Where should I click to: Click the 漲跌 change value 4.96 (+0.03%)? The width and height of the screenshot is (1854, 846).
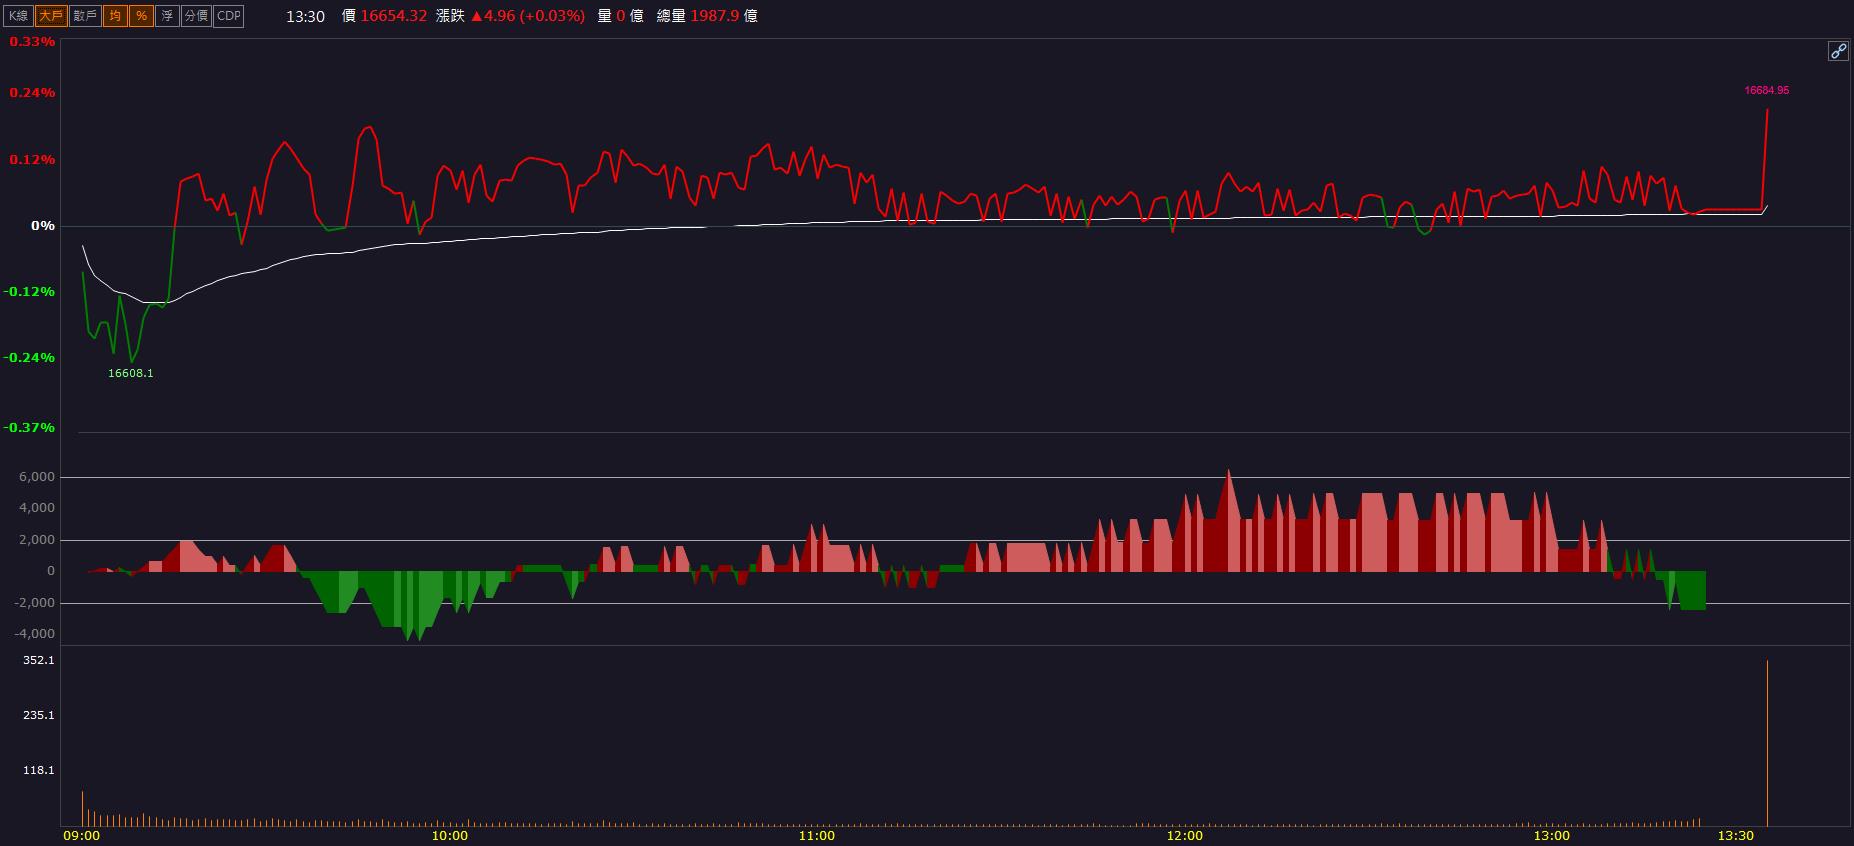click(527, 16)
